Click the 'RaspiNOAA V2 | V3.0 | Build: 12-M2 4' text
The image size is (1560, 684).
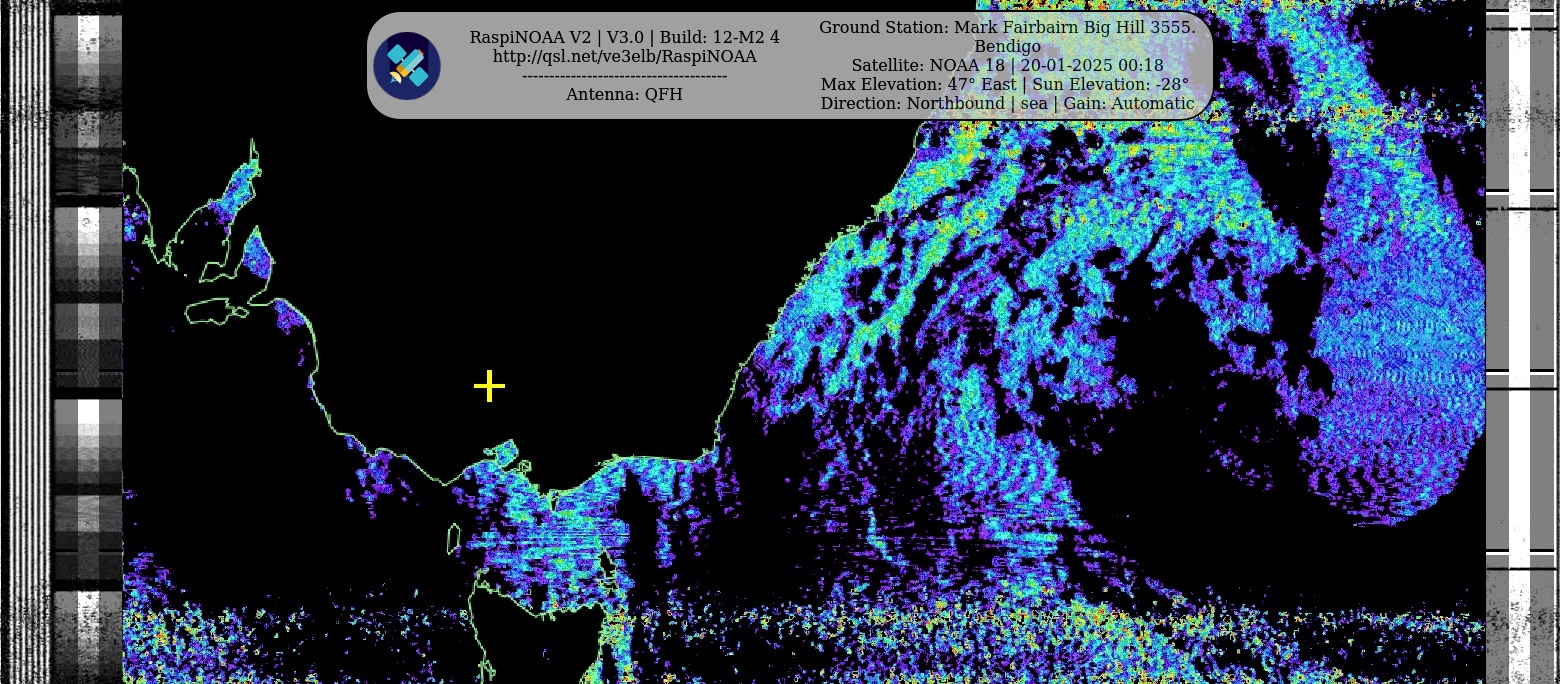[625, 37]
